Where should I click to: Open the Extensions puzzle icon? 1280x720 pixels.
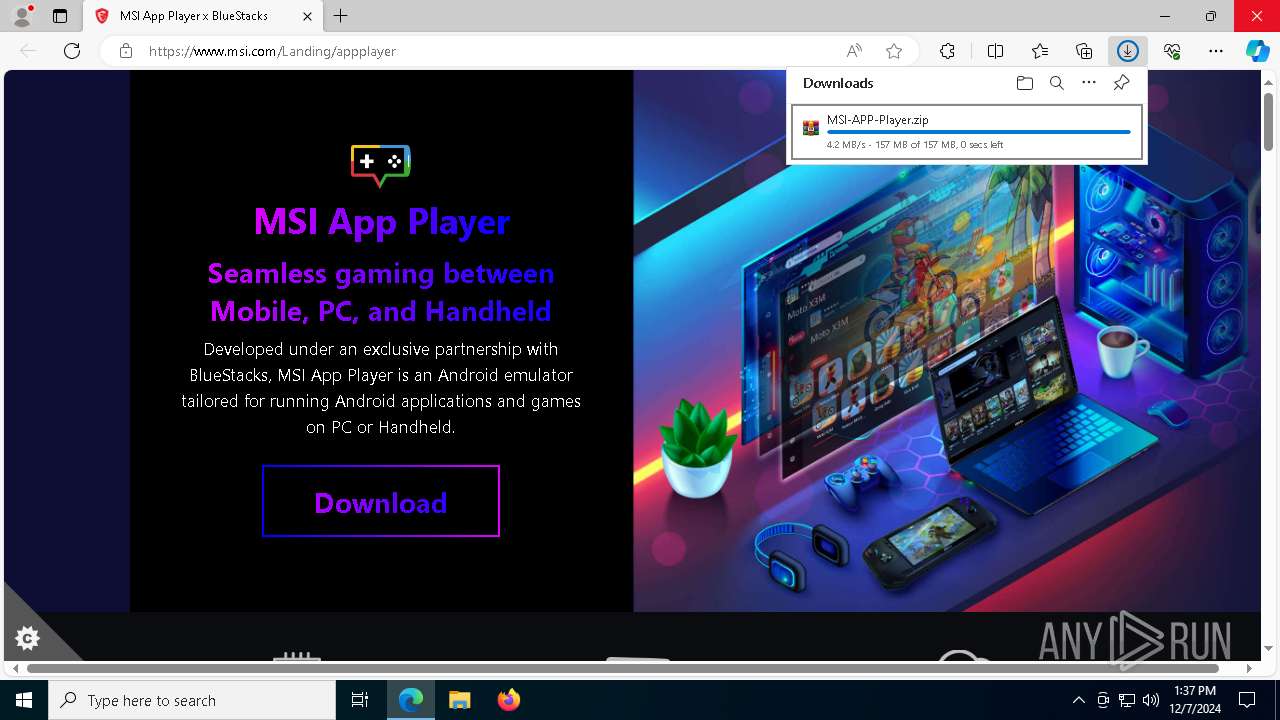[947, 51]
